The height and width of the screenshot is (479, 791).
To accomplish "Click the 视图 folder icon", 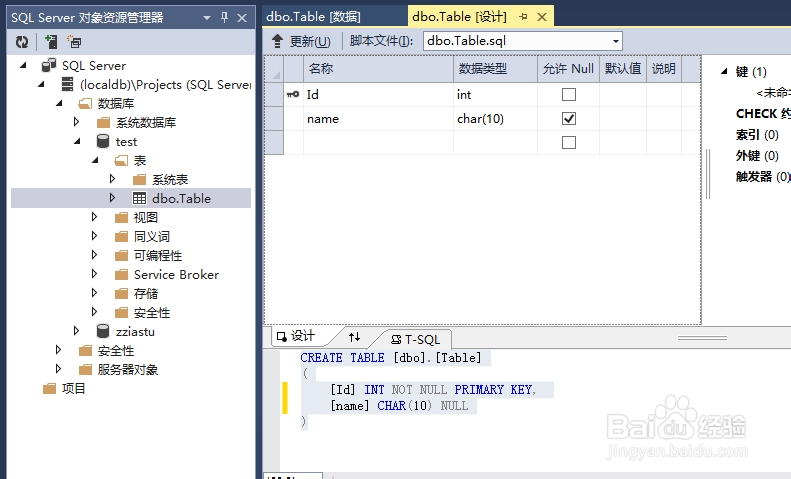I will click(122, 217).
